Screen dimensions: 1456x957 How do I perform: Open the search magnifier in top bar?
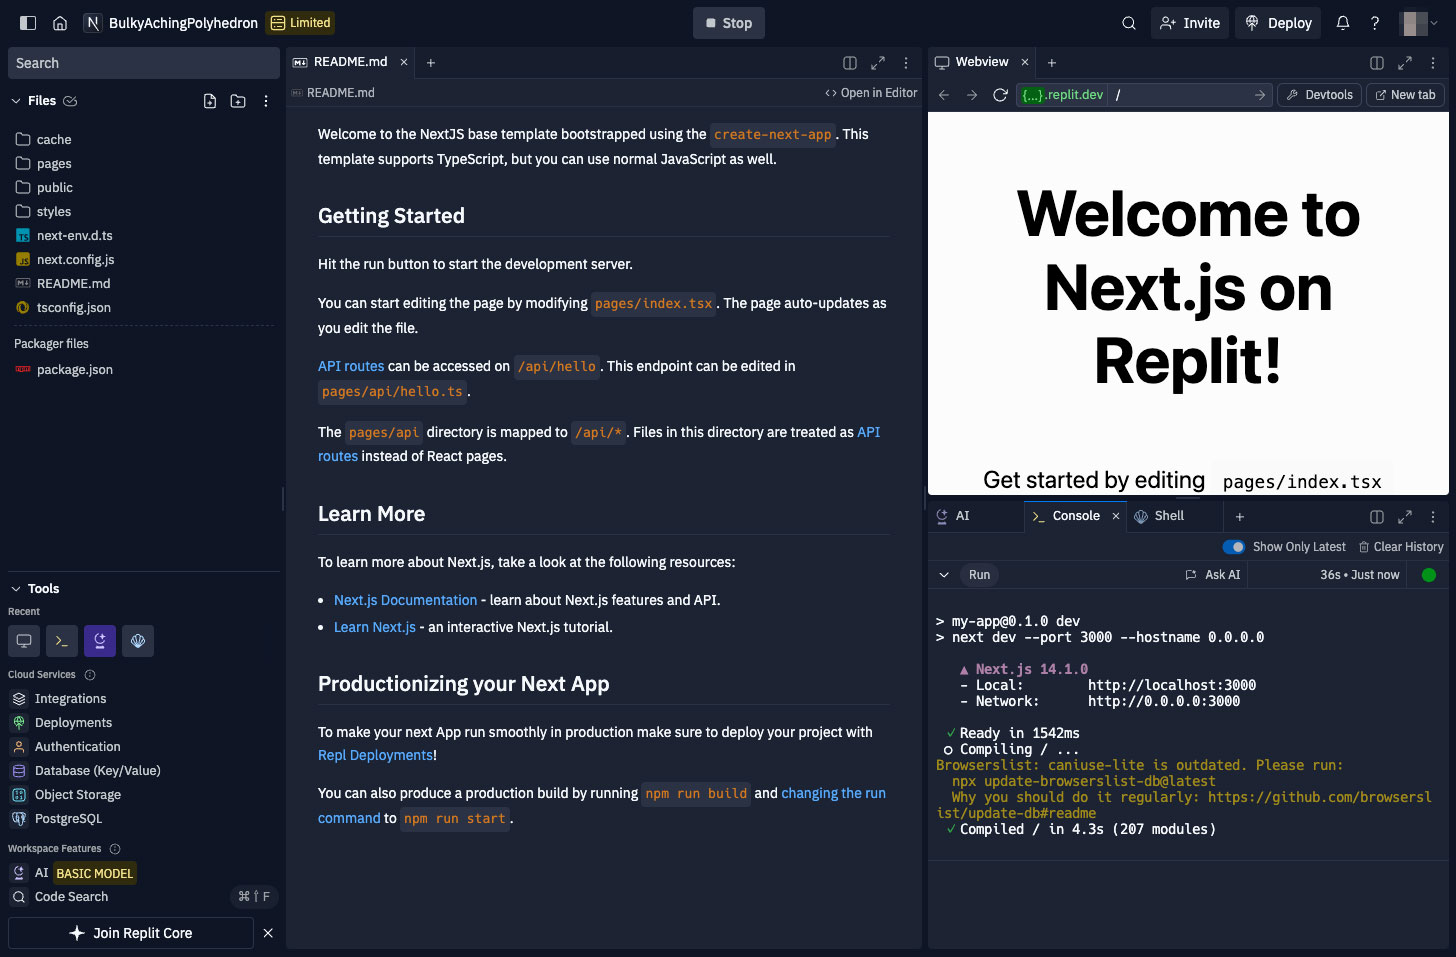1129,23
